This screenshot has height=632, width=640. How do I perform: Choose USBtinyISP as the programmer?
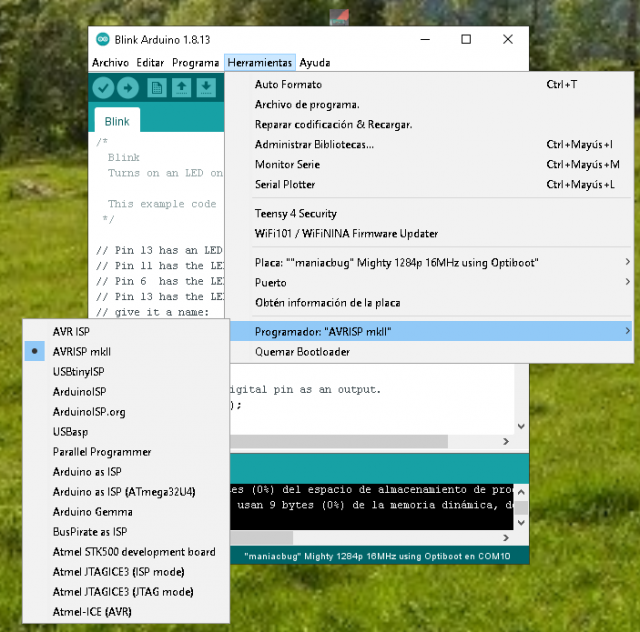(78, 371)
